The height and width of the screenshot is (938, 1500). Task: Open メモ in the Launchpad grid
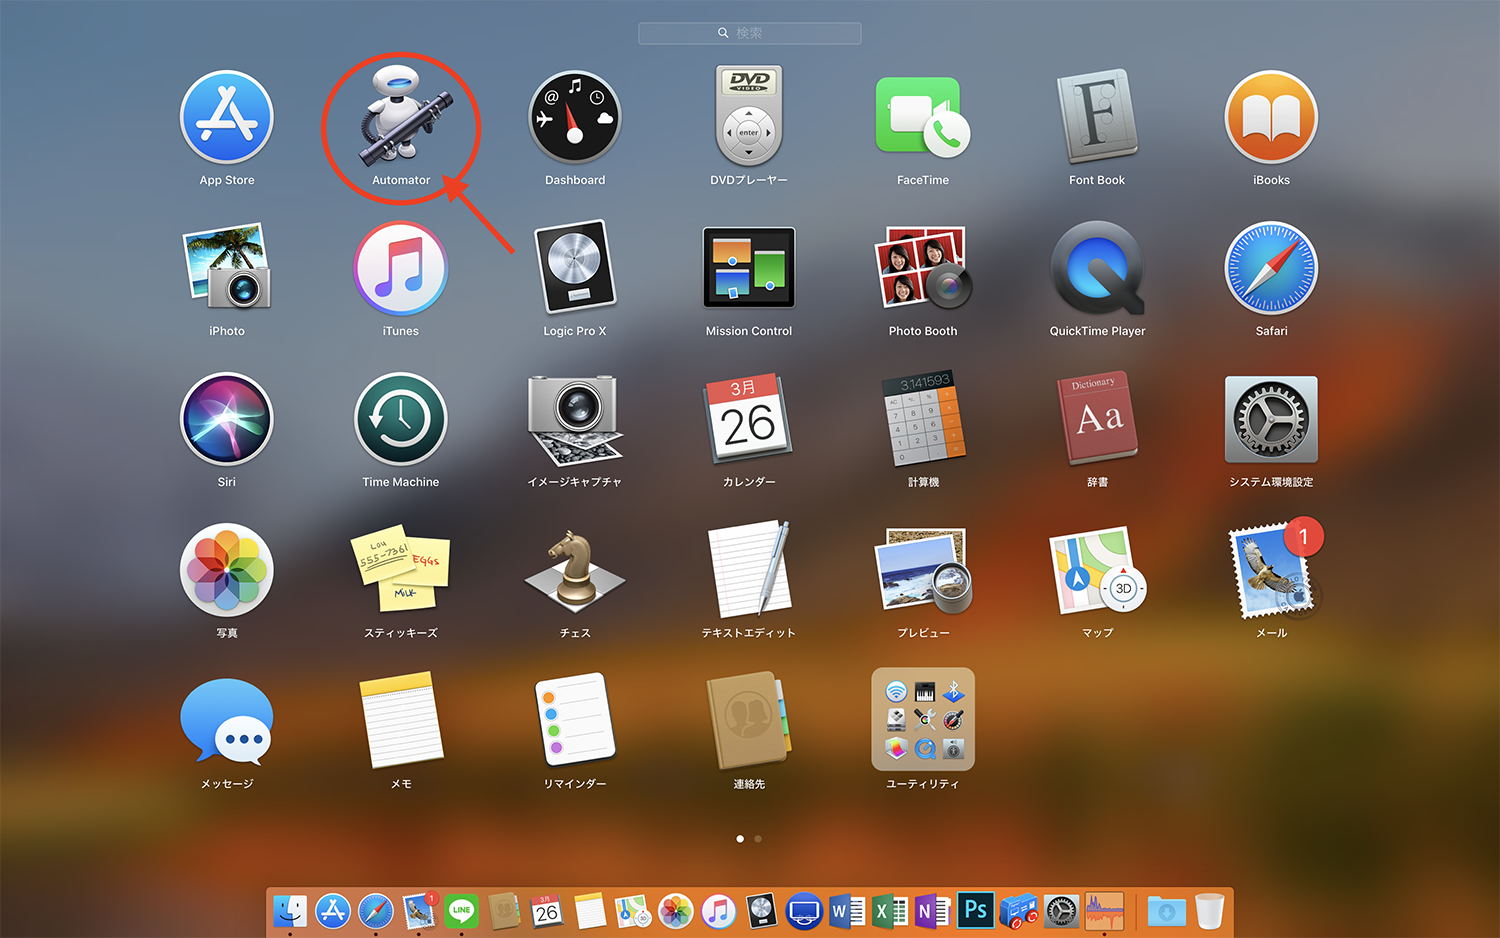click(401, 720)
